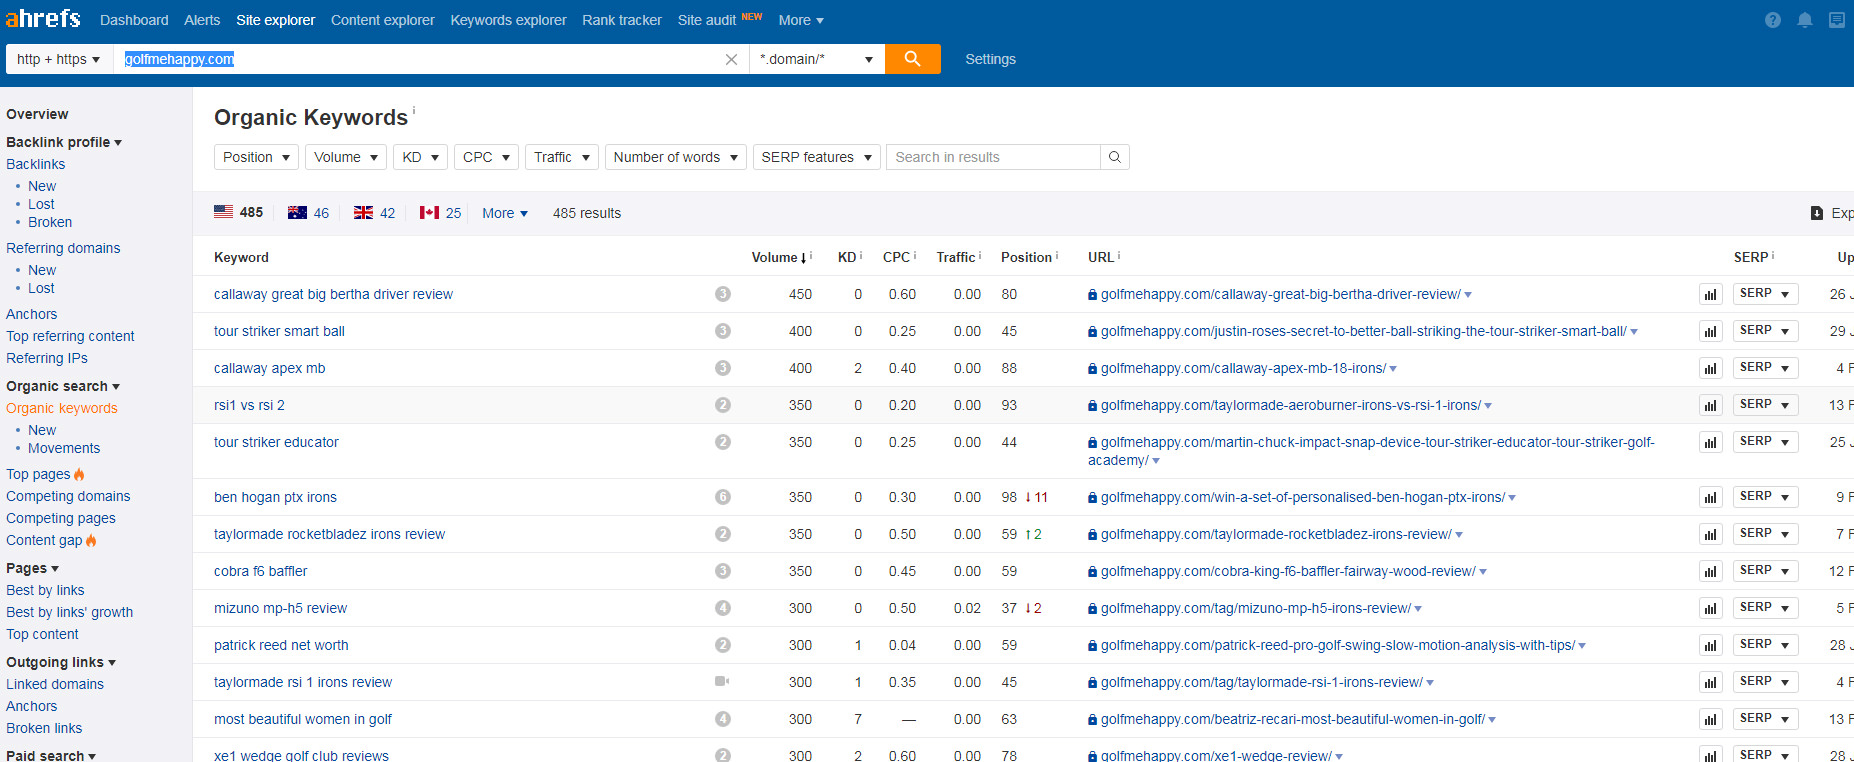1854x762 pixels.
Task: Open the *.domain/* mode dropdown
Action: point(817,59)
